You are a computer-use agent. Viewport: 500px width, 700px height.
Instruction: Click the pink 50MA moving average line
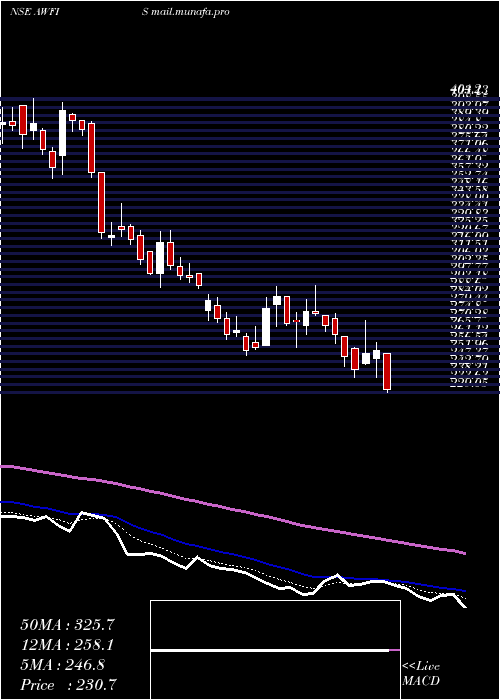pyautogui.click(x=232, y=509)
